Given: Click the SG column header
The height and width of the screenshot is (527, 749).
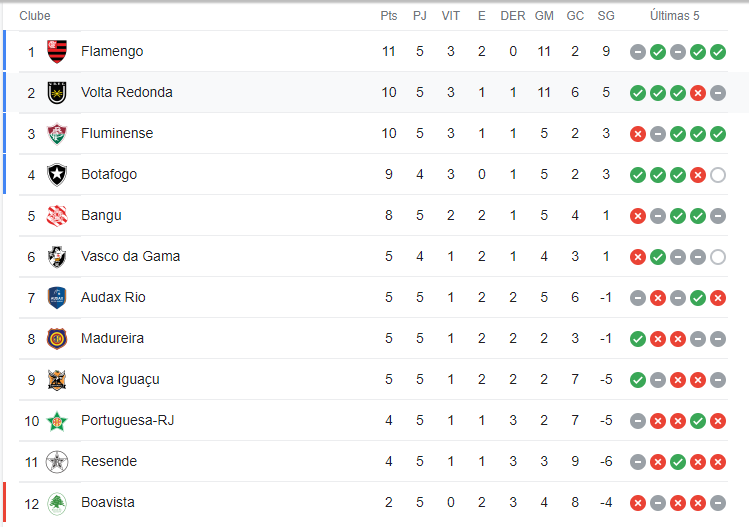Looking at the screenshot, I should [x=606, y=16].
